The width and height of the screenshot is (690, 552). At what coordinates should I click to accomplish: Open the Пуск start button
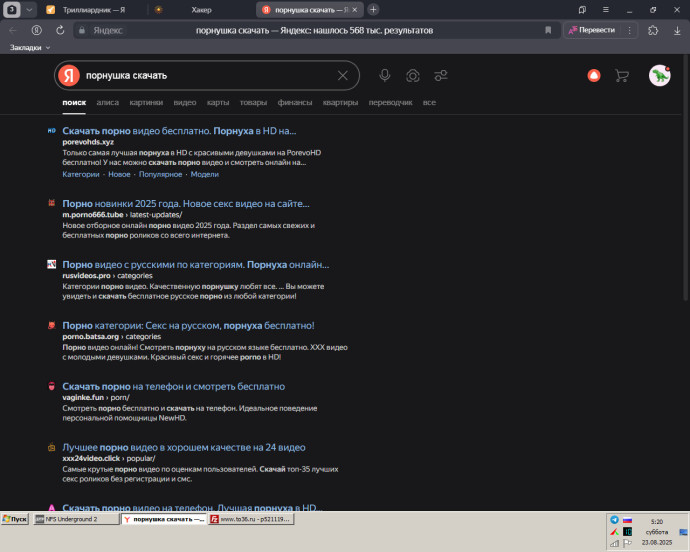tap(15, 519)
